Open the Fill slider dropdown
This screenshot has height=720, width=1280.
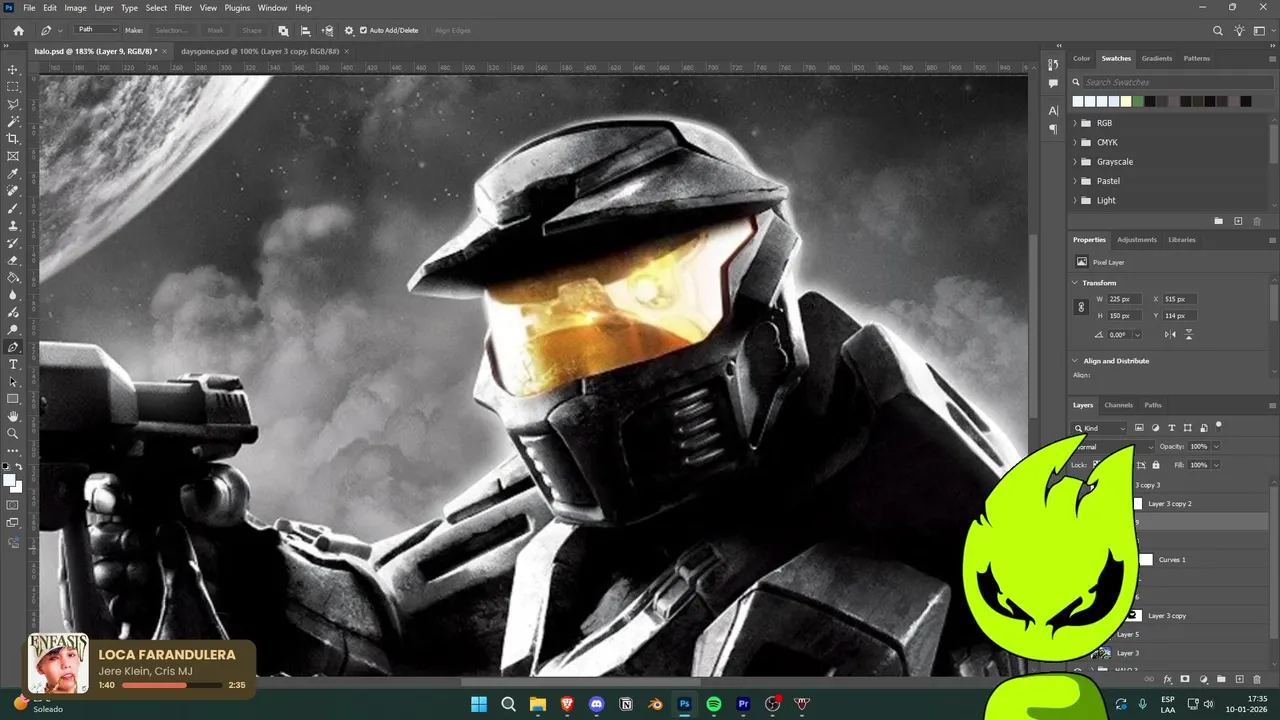tap(1216, 465)
